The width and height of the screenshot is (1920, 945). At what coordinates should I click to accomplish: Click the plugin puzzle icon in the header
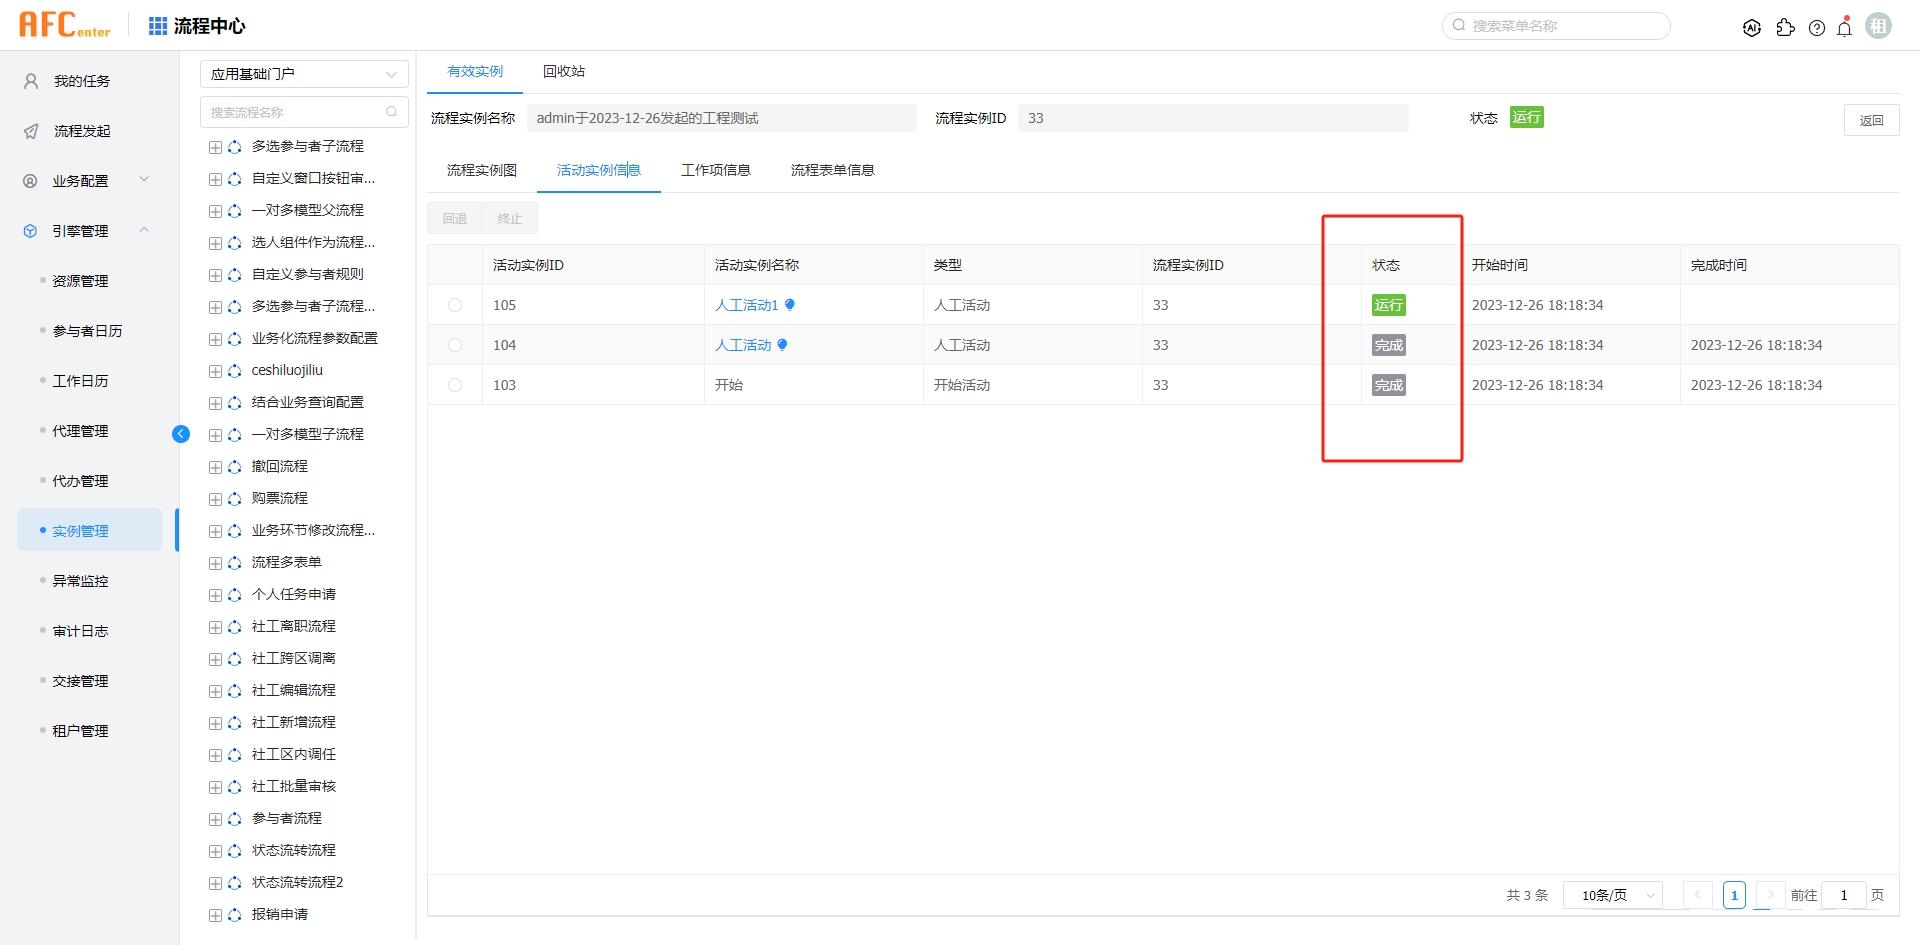(x=1787, y=28)
